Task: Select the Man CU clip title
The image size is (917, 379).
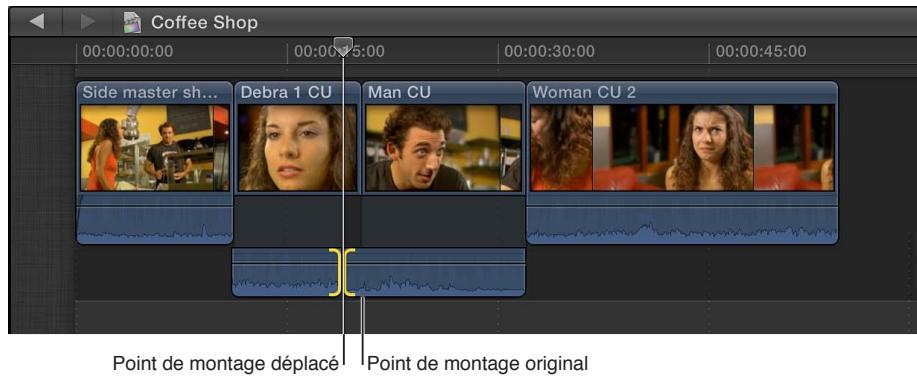Action: click(x=399, y=92)
